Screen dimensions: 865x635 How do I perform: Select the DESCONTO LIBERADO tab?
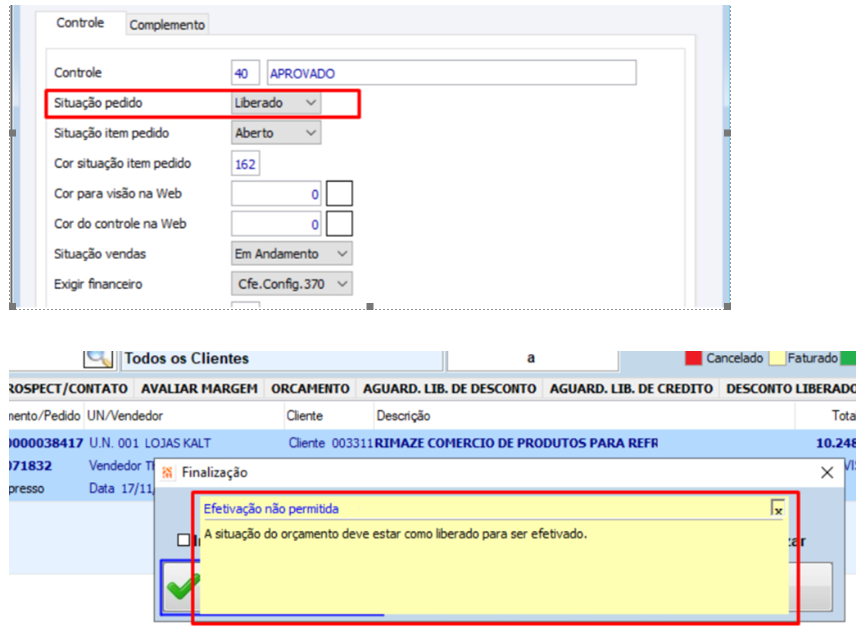click(x=789, y=389)
